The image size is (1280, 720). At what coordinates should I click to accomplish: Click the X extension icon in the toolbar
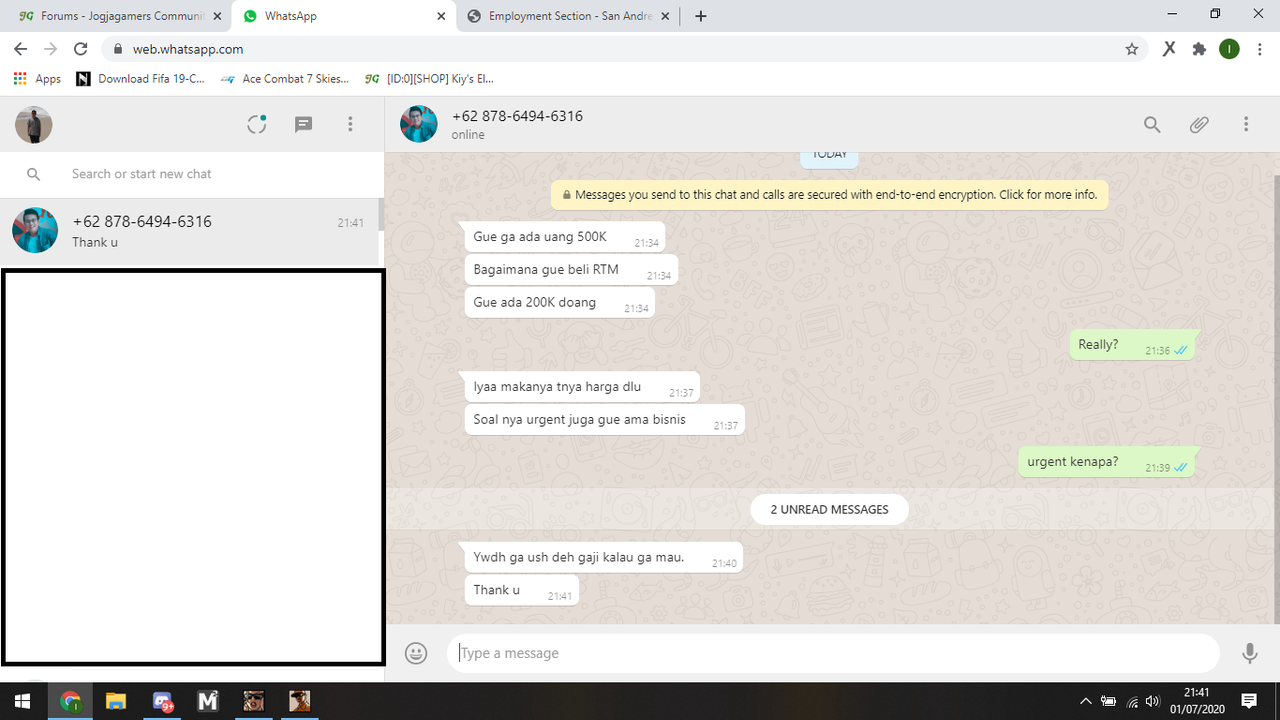pyautogui.click(x=1168, y=49)
